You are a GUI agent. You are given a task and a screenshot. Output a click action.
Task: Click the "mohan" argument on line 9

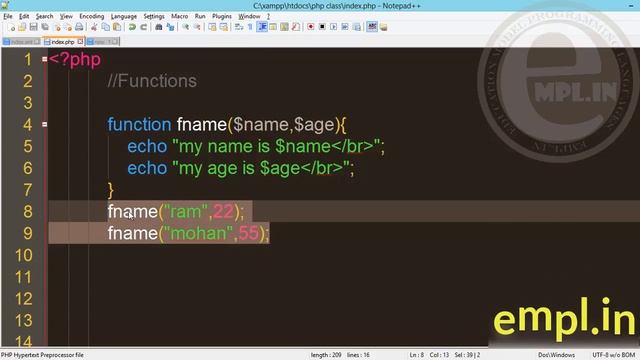pyautogui.click(x=198, y=233)
